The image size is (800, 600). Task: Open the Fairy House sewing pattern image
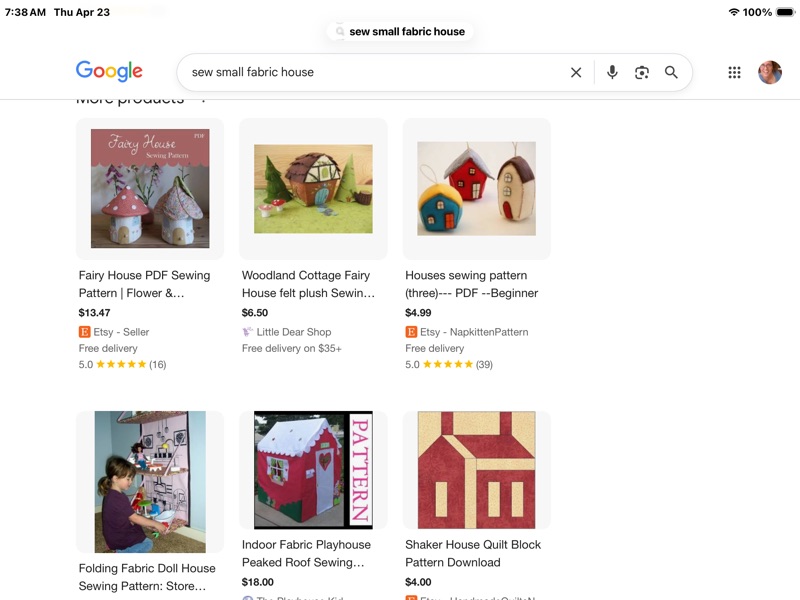(x=150, y=189)
